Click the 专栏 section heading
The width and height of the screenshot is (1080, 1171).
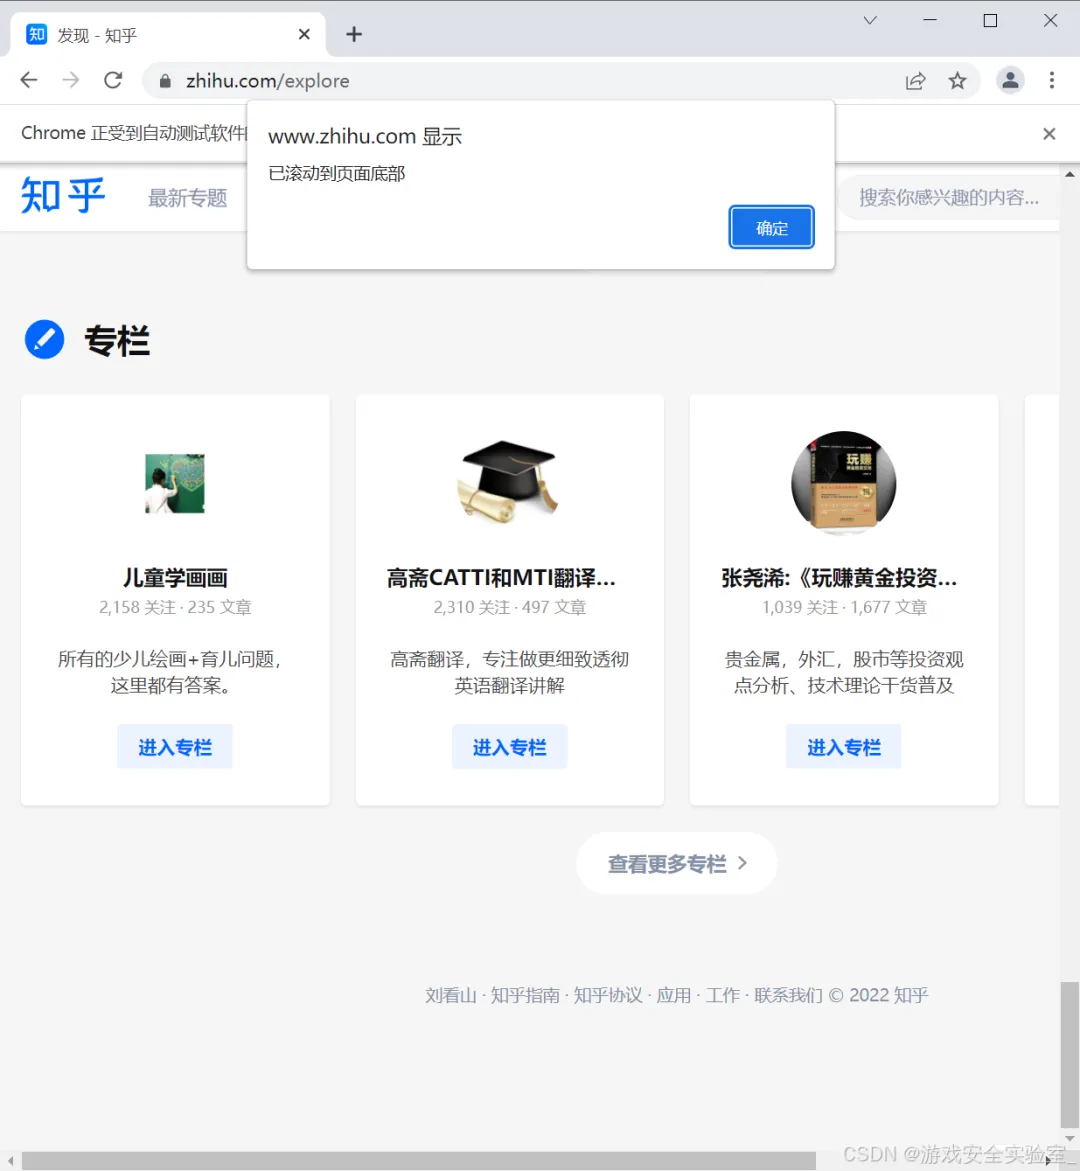click(x=117, y=341)
